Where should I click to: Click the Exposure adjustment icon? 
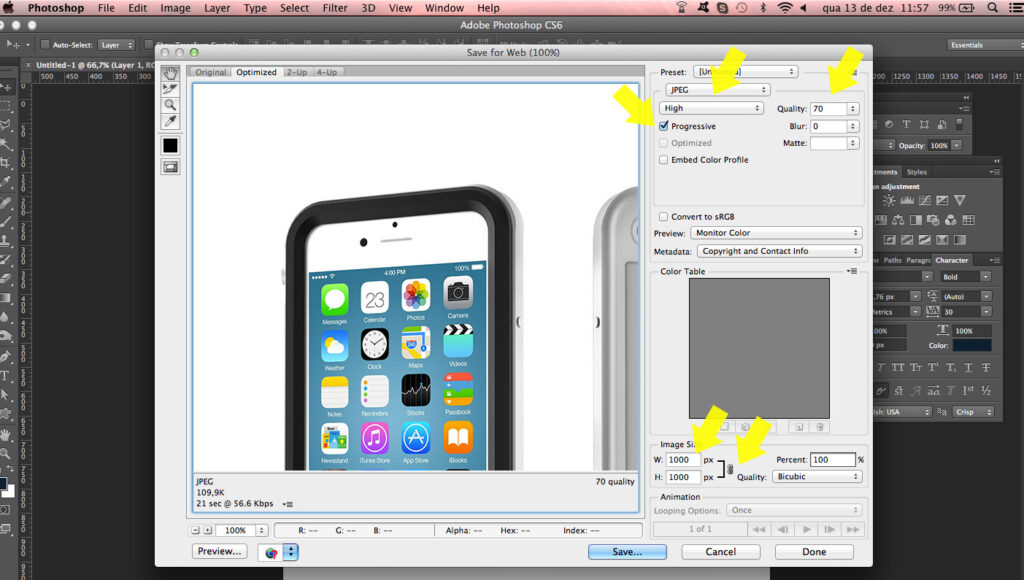click(942, 201)
